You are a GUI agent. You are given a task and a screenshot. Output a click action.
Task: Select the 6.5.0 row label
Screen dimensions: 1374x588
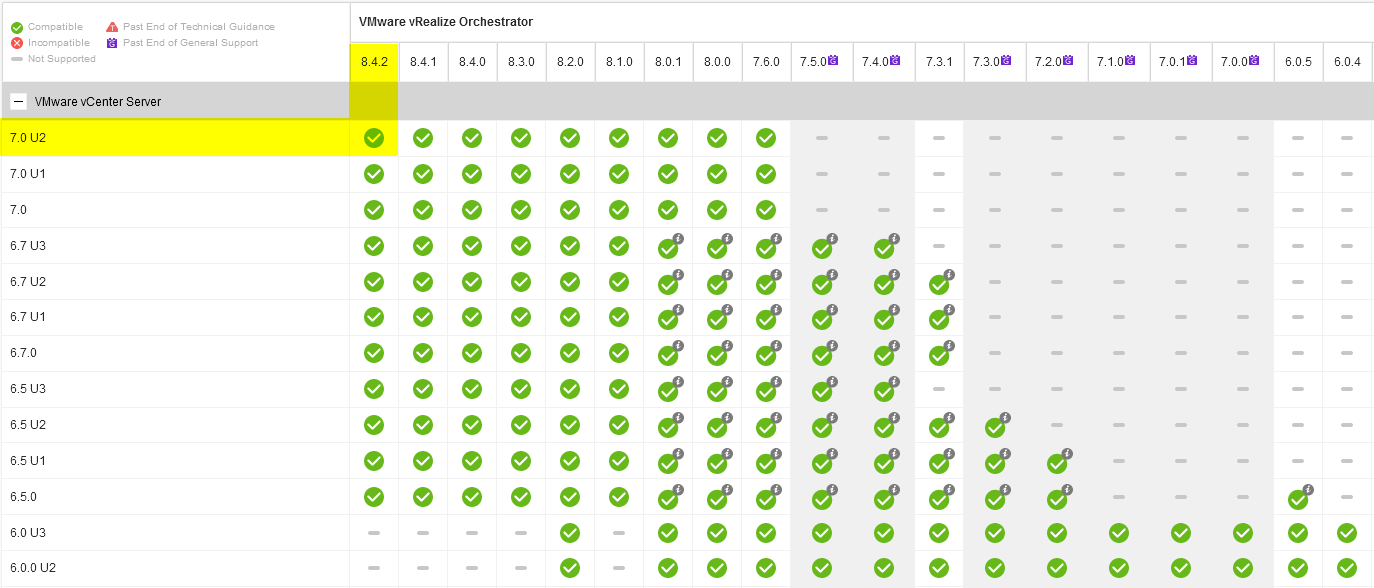(x=24, y=497)
